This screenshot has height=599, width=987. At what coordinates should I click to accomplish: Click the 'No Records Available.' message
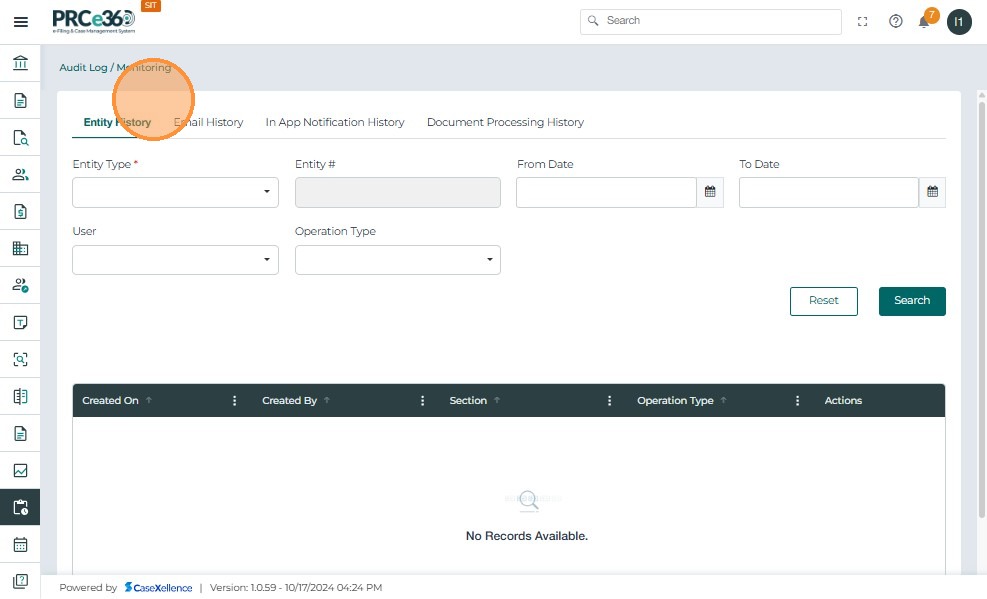(x=527, y=536)
